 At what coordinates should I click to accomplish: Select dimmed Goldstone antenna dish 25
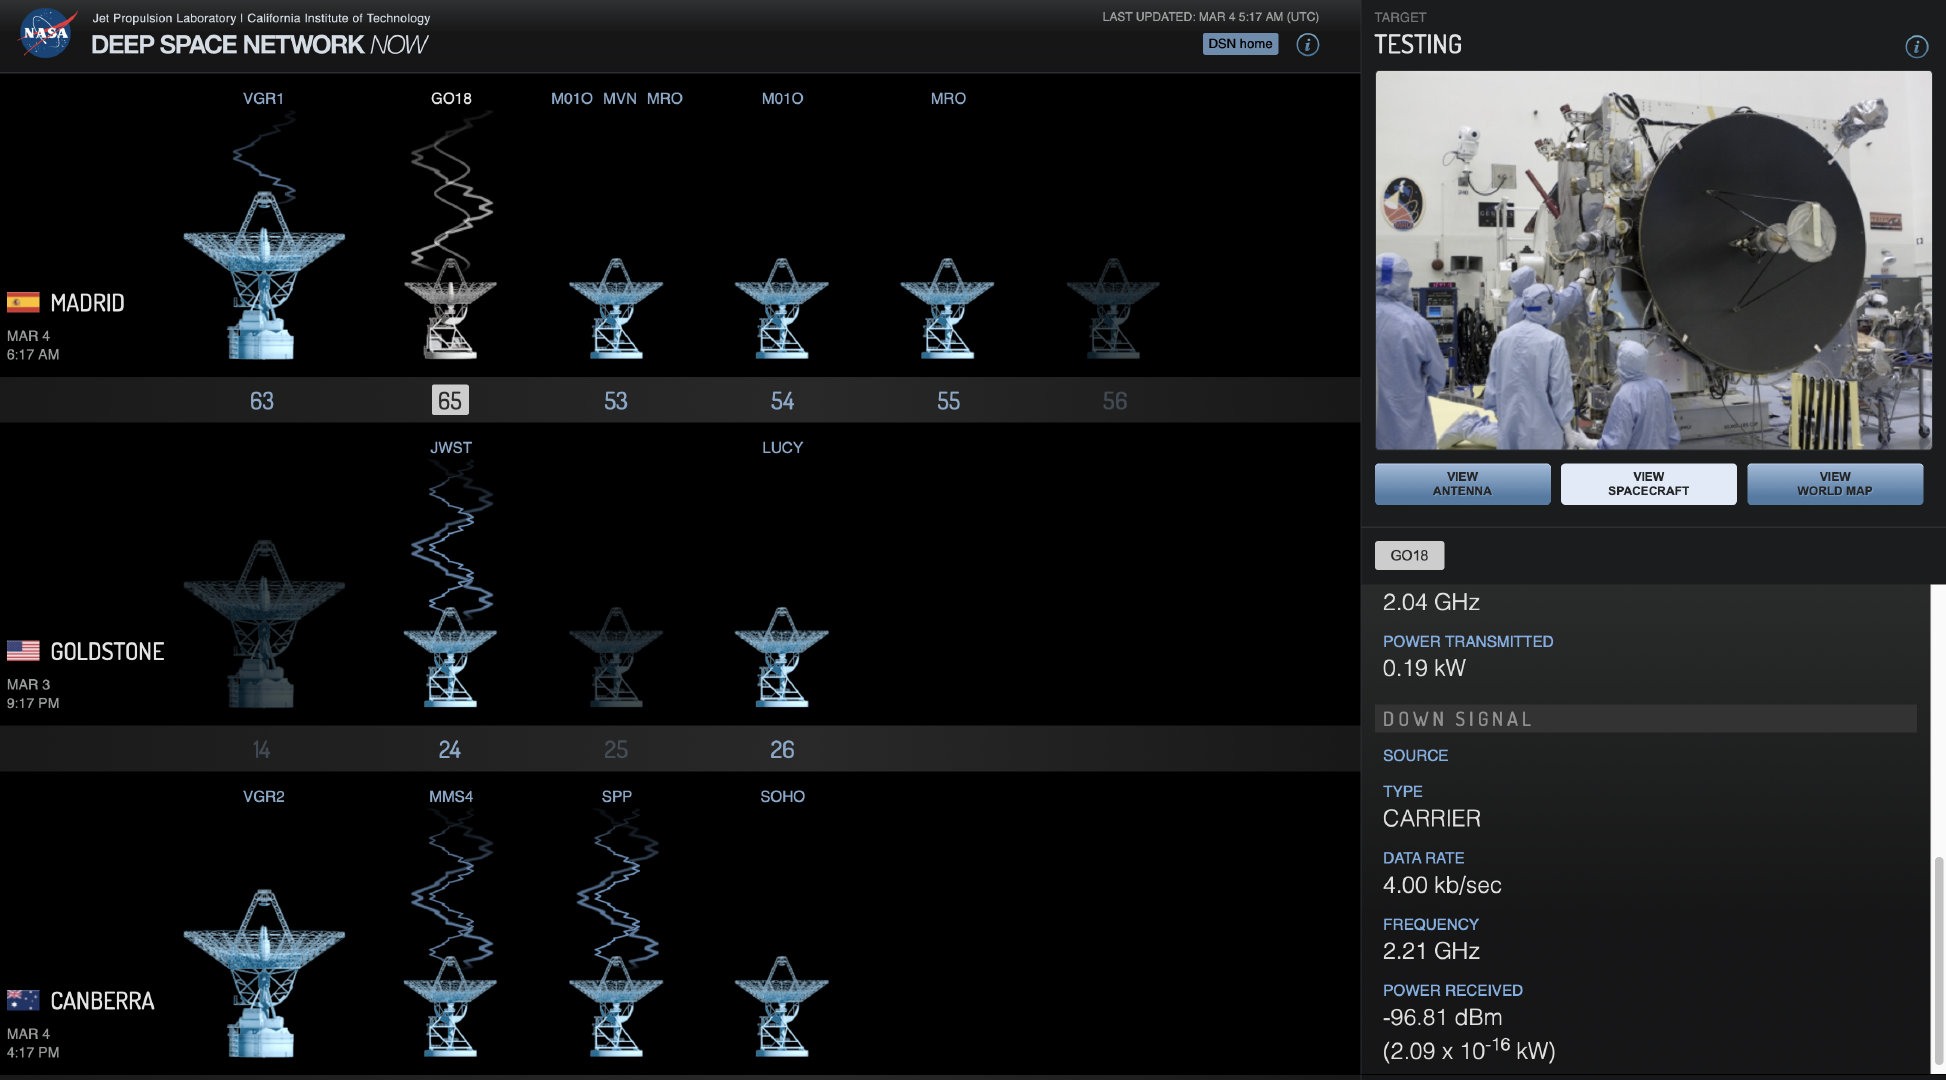coord(616,657)
